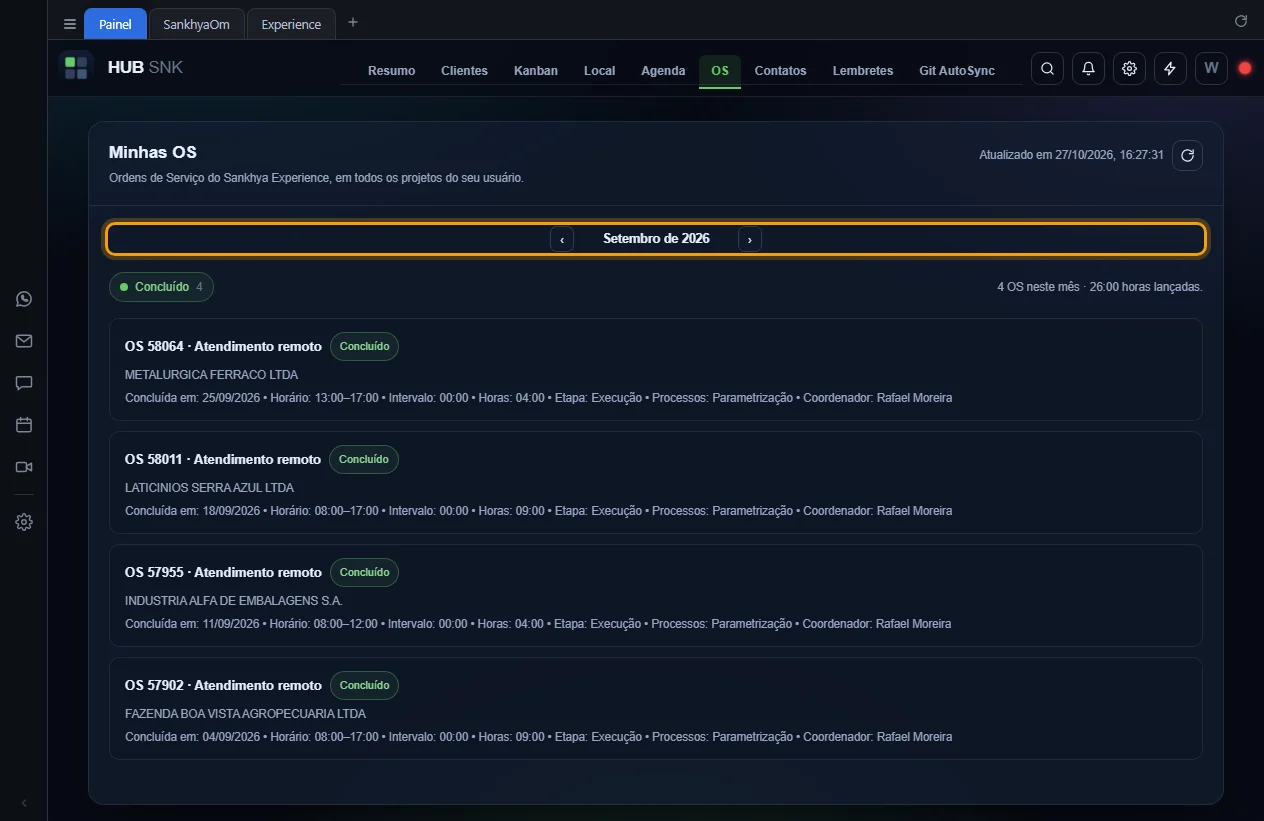Collapse the left sidebar with chevron

tap(24, 803)
